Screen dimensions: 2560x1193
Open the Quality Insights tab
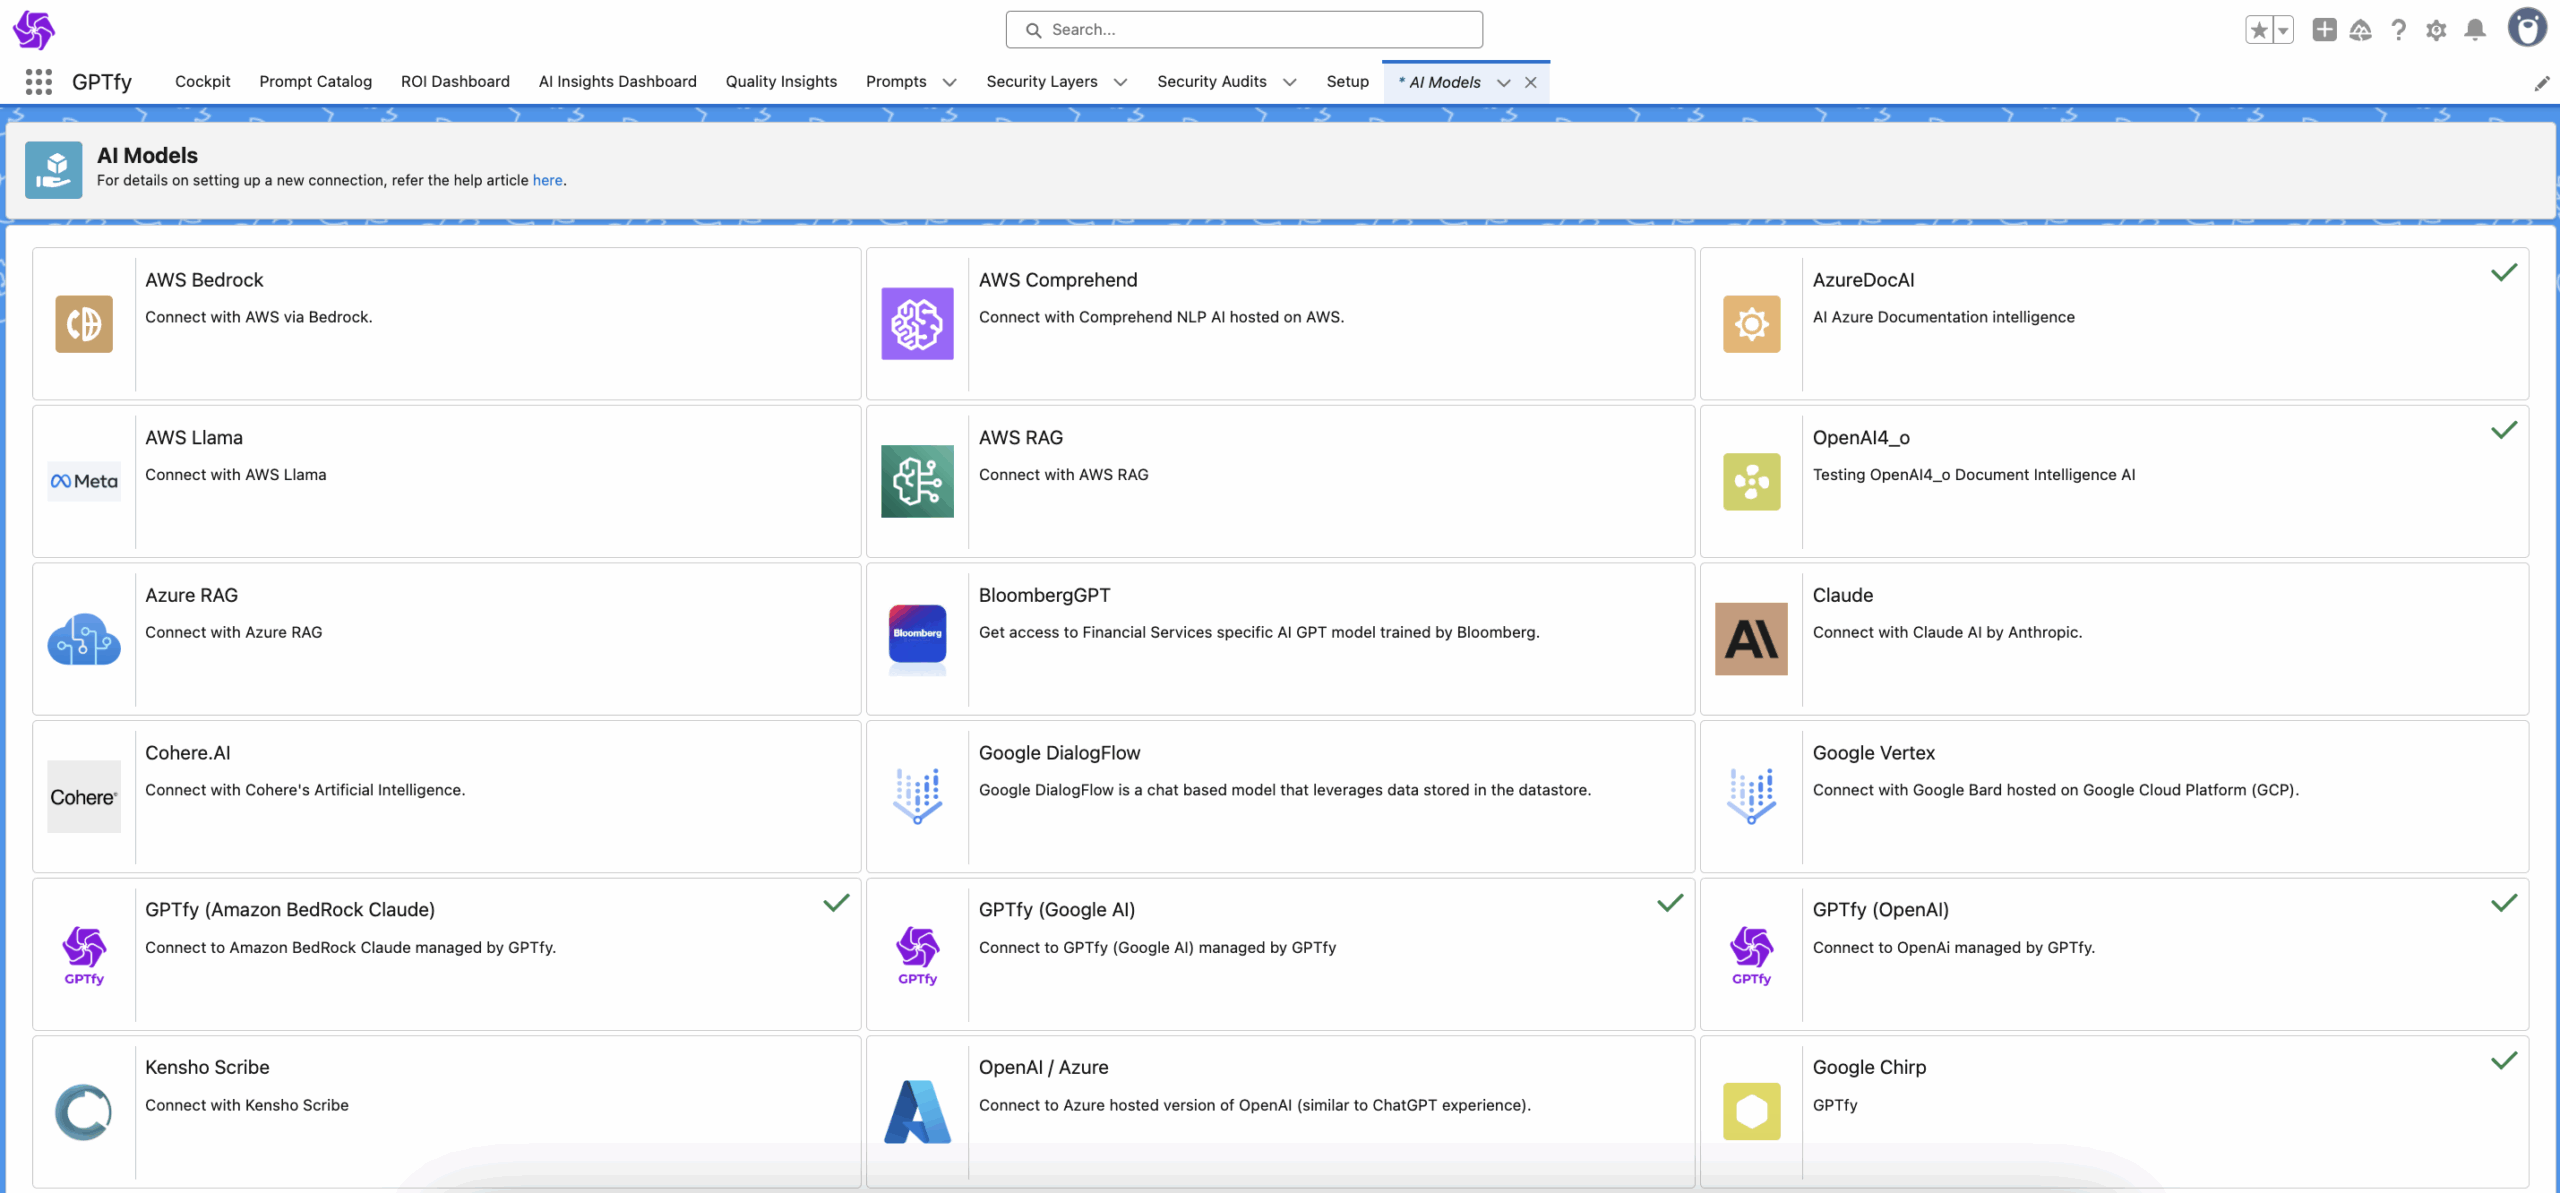tap(781, 81)
